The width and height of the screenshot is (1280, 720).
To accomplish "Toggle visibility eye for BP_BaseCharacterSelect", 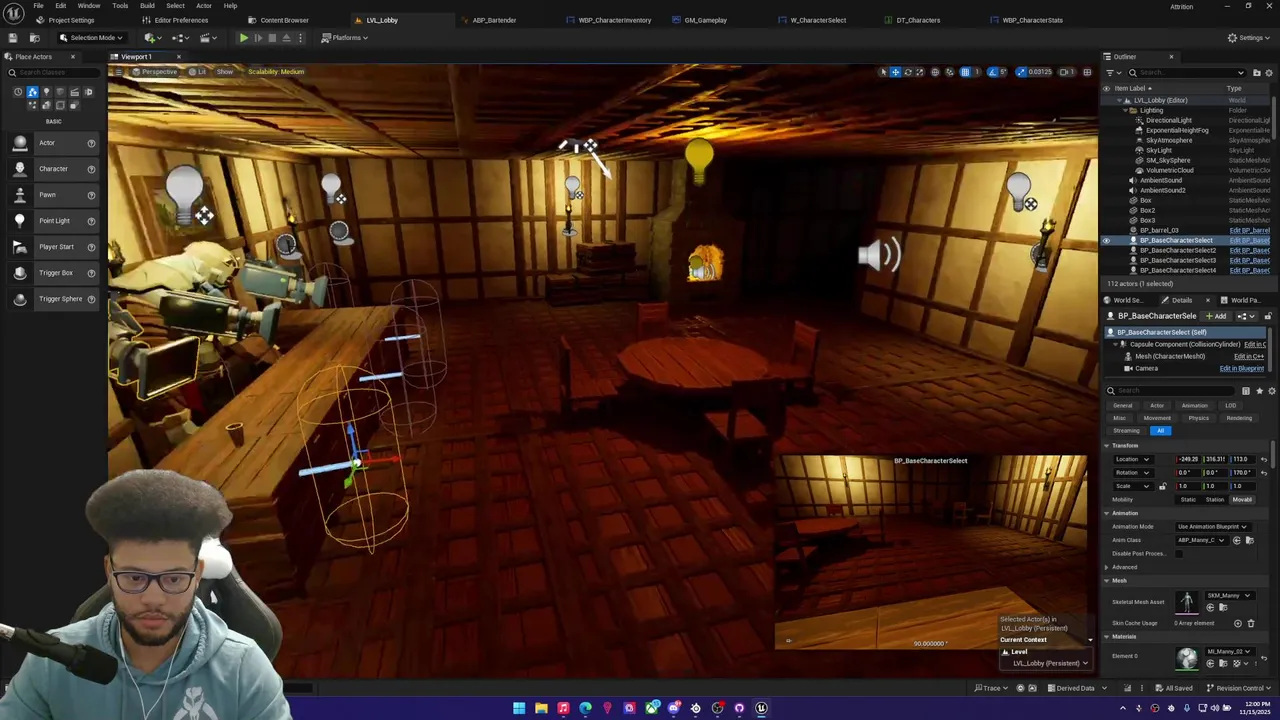I will point(1106,241).
